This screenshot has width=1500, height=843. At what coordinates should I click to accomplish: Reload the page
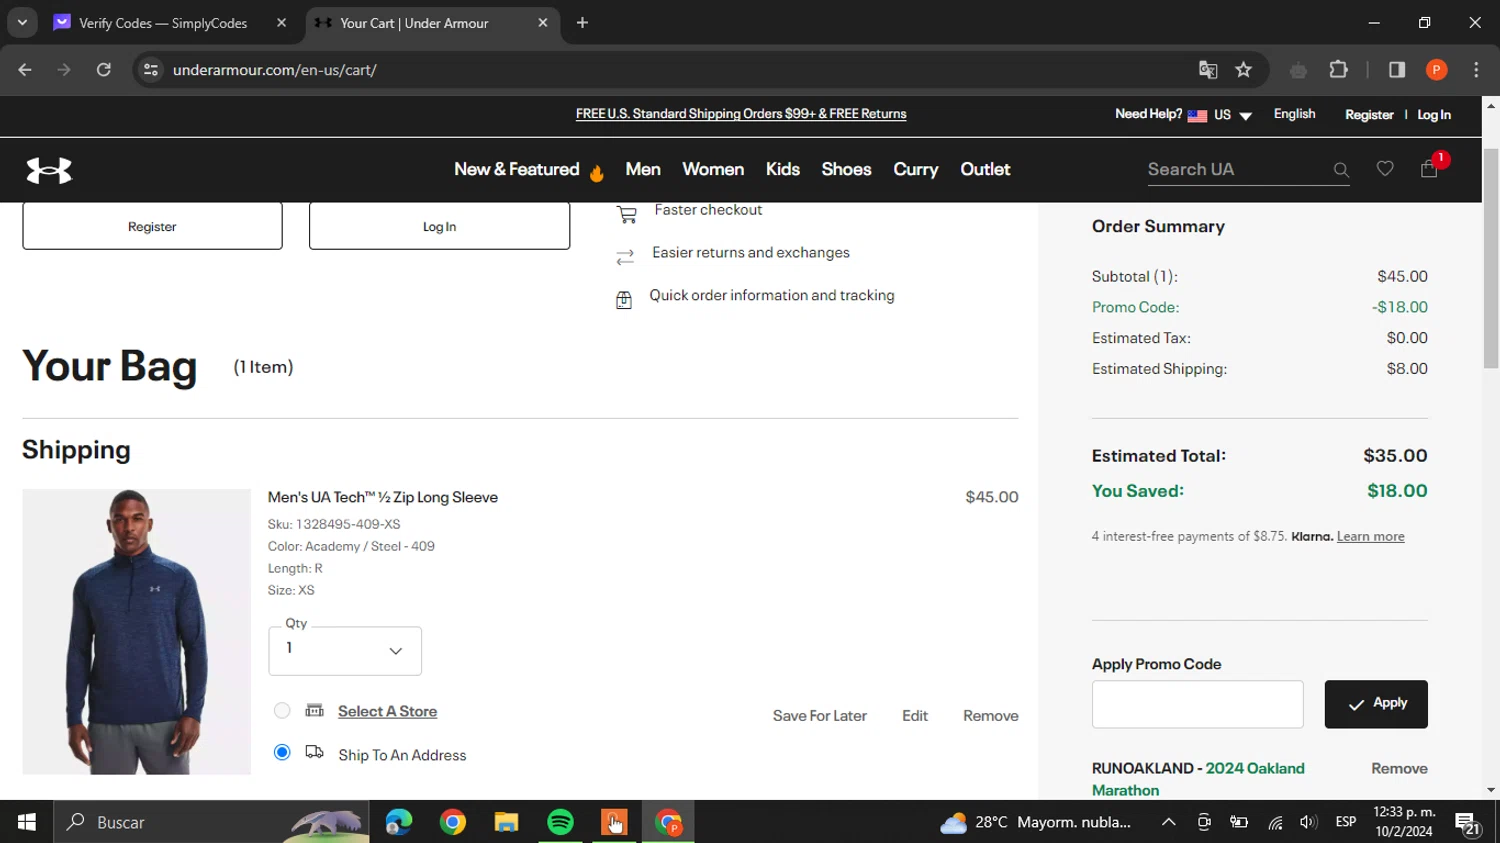pos(104,70)
